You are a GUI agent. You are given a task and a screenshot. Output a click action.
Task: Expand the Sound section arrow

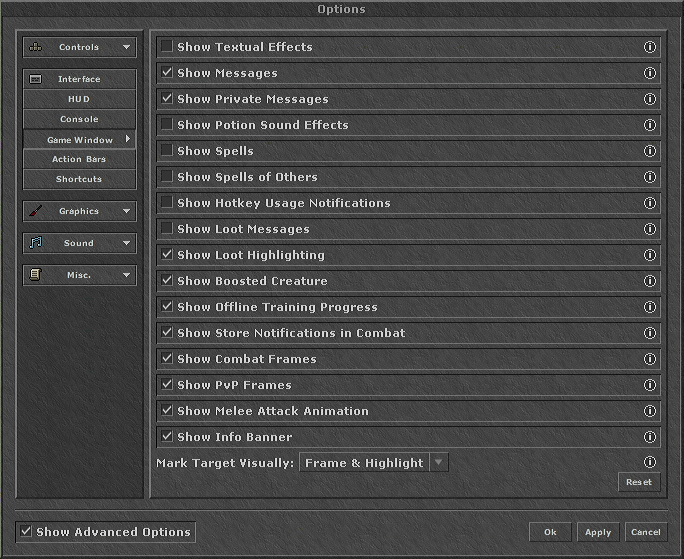pyautogui.click(x=127, y=243)
